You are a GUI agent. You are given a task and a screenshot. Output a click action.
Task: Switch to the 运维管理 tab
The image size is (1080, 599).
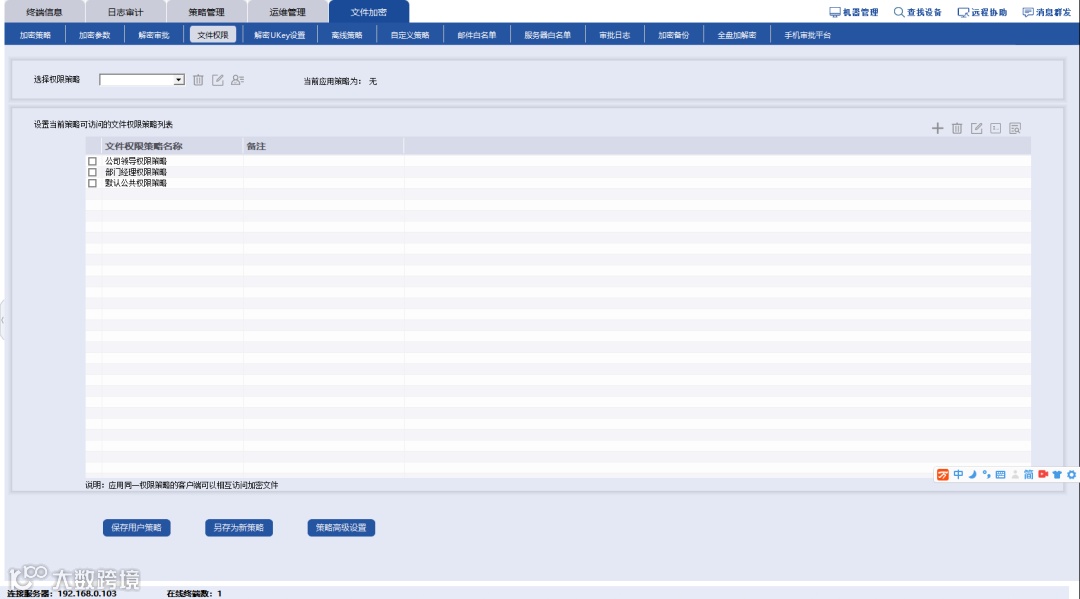tap(287, 12)
